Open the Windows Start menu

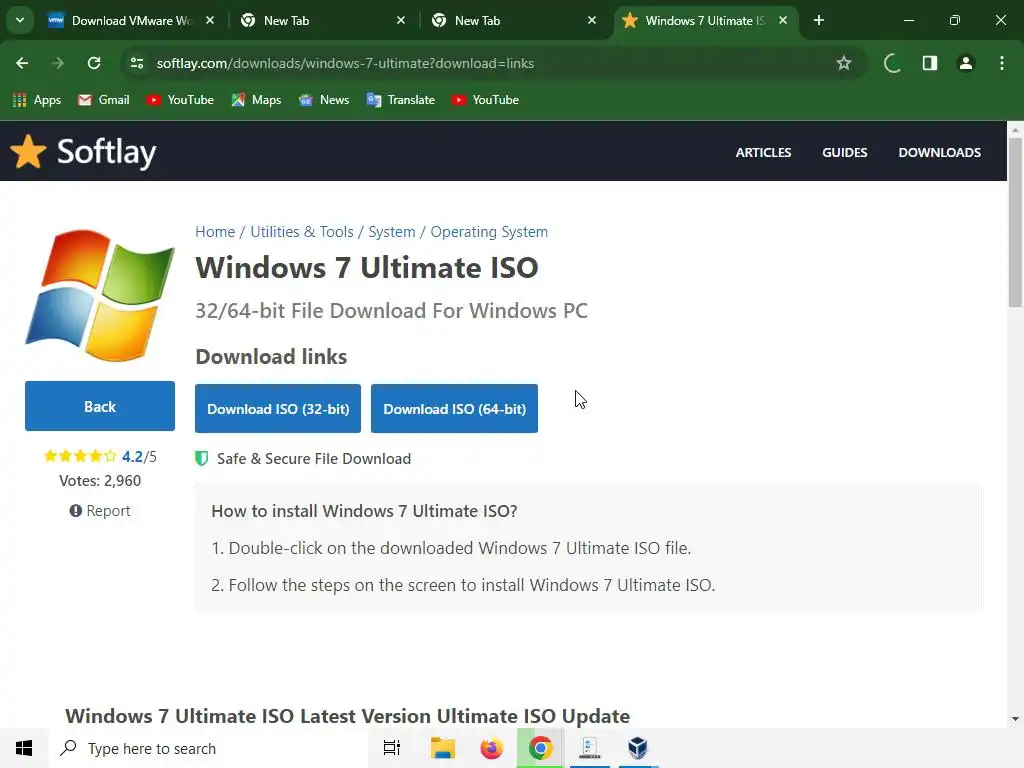click(x=24, y=748)
